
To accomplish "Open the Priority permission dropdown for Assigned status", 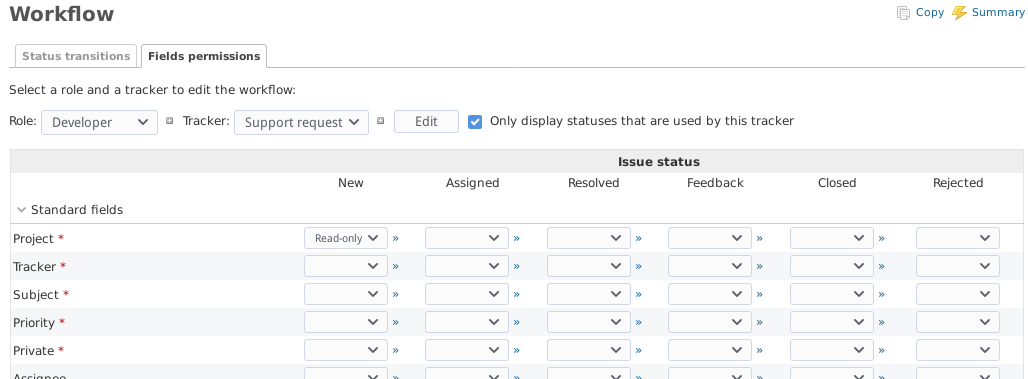I will [467, 322].
